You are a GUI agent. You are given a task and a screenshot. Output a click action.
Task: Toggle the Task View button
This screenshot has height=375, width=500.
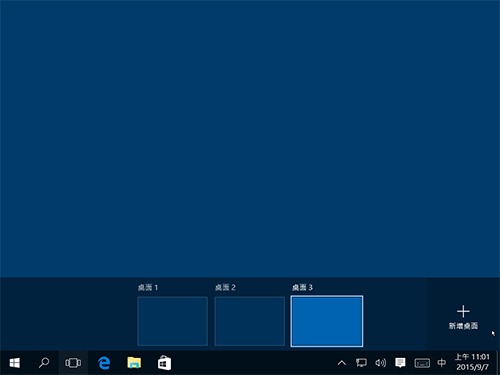tap(73, 363)
